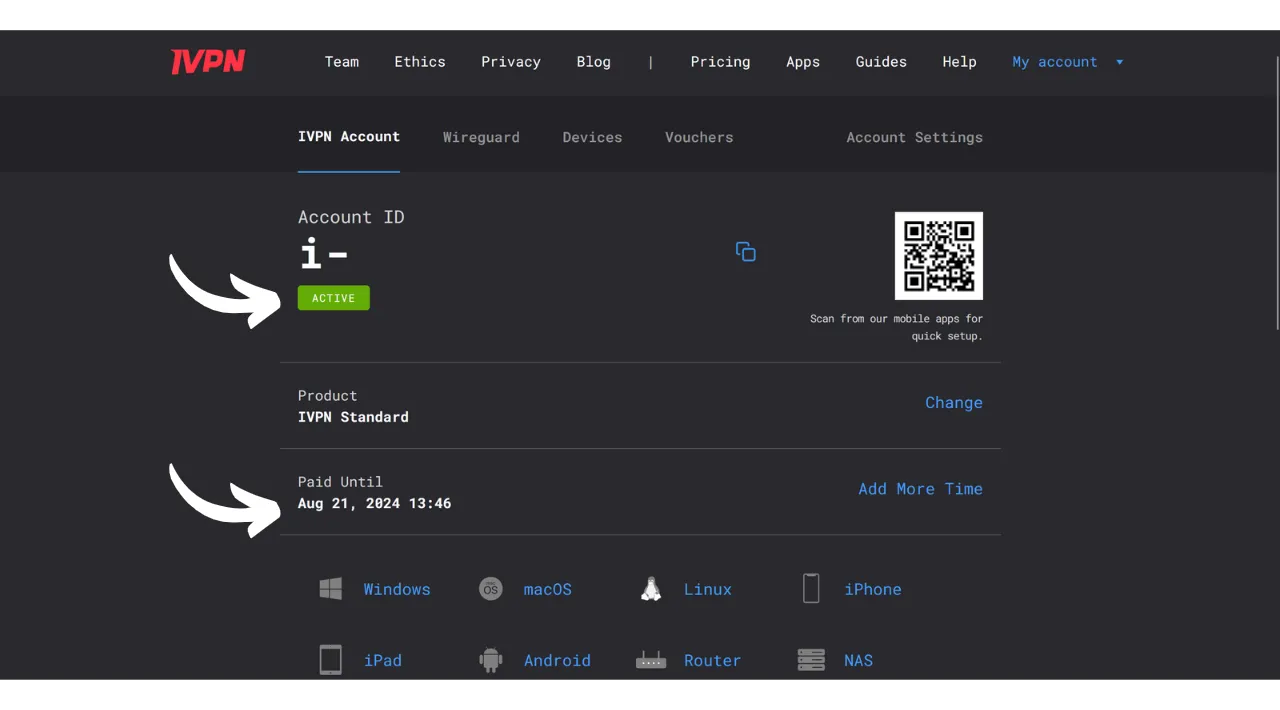The height and width of the screenshot is (710, 1280).
Task: View the Pricing page
Action: pos(720,62)
